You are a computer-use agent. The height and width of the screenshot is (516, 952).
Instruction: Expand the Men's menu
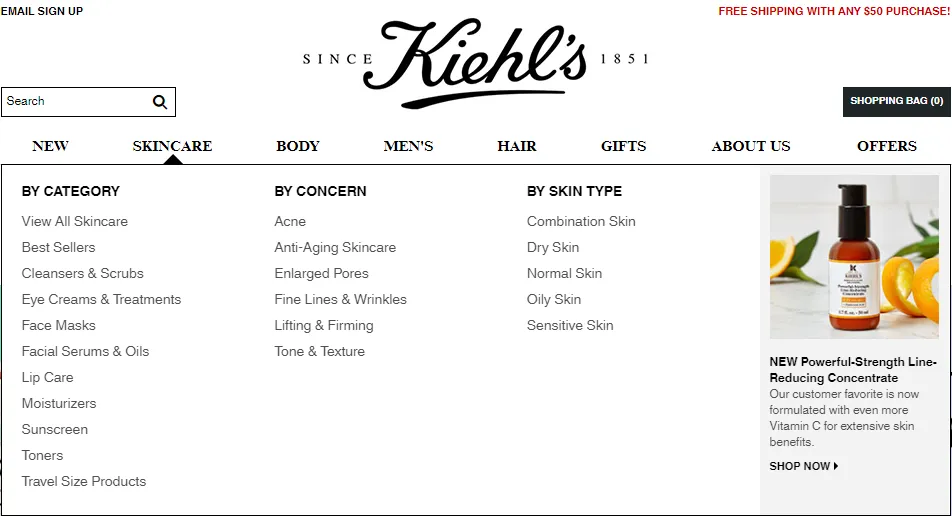(x=408, y=146)
